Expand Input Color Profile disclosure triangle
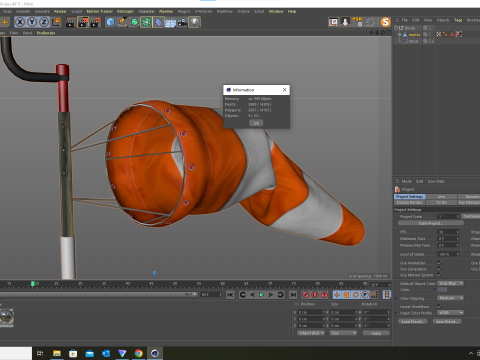 tap(396, 313)
